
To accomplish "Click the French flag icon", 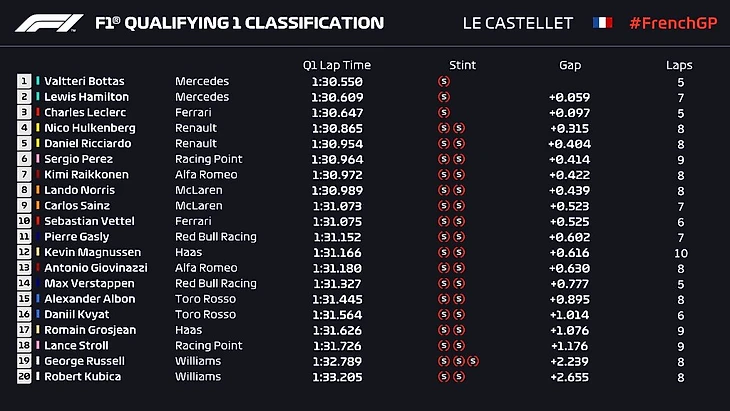I will tap(602, 22).
